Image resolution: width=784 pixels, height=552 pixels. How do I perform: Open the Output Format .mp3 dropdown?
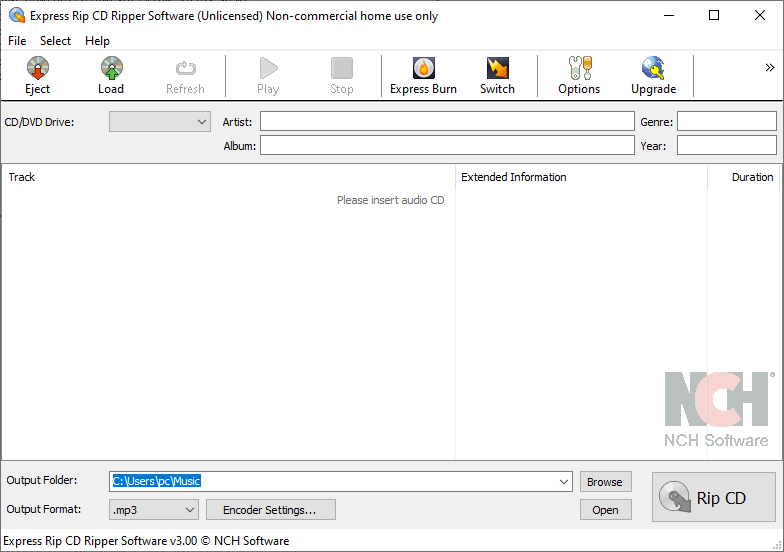point(154,510)
